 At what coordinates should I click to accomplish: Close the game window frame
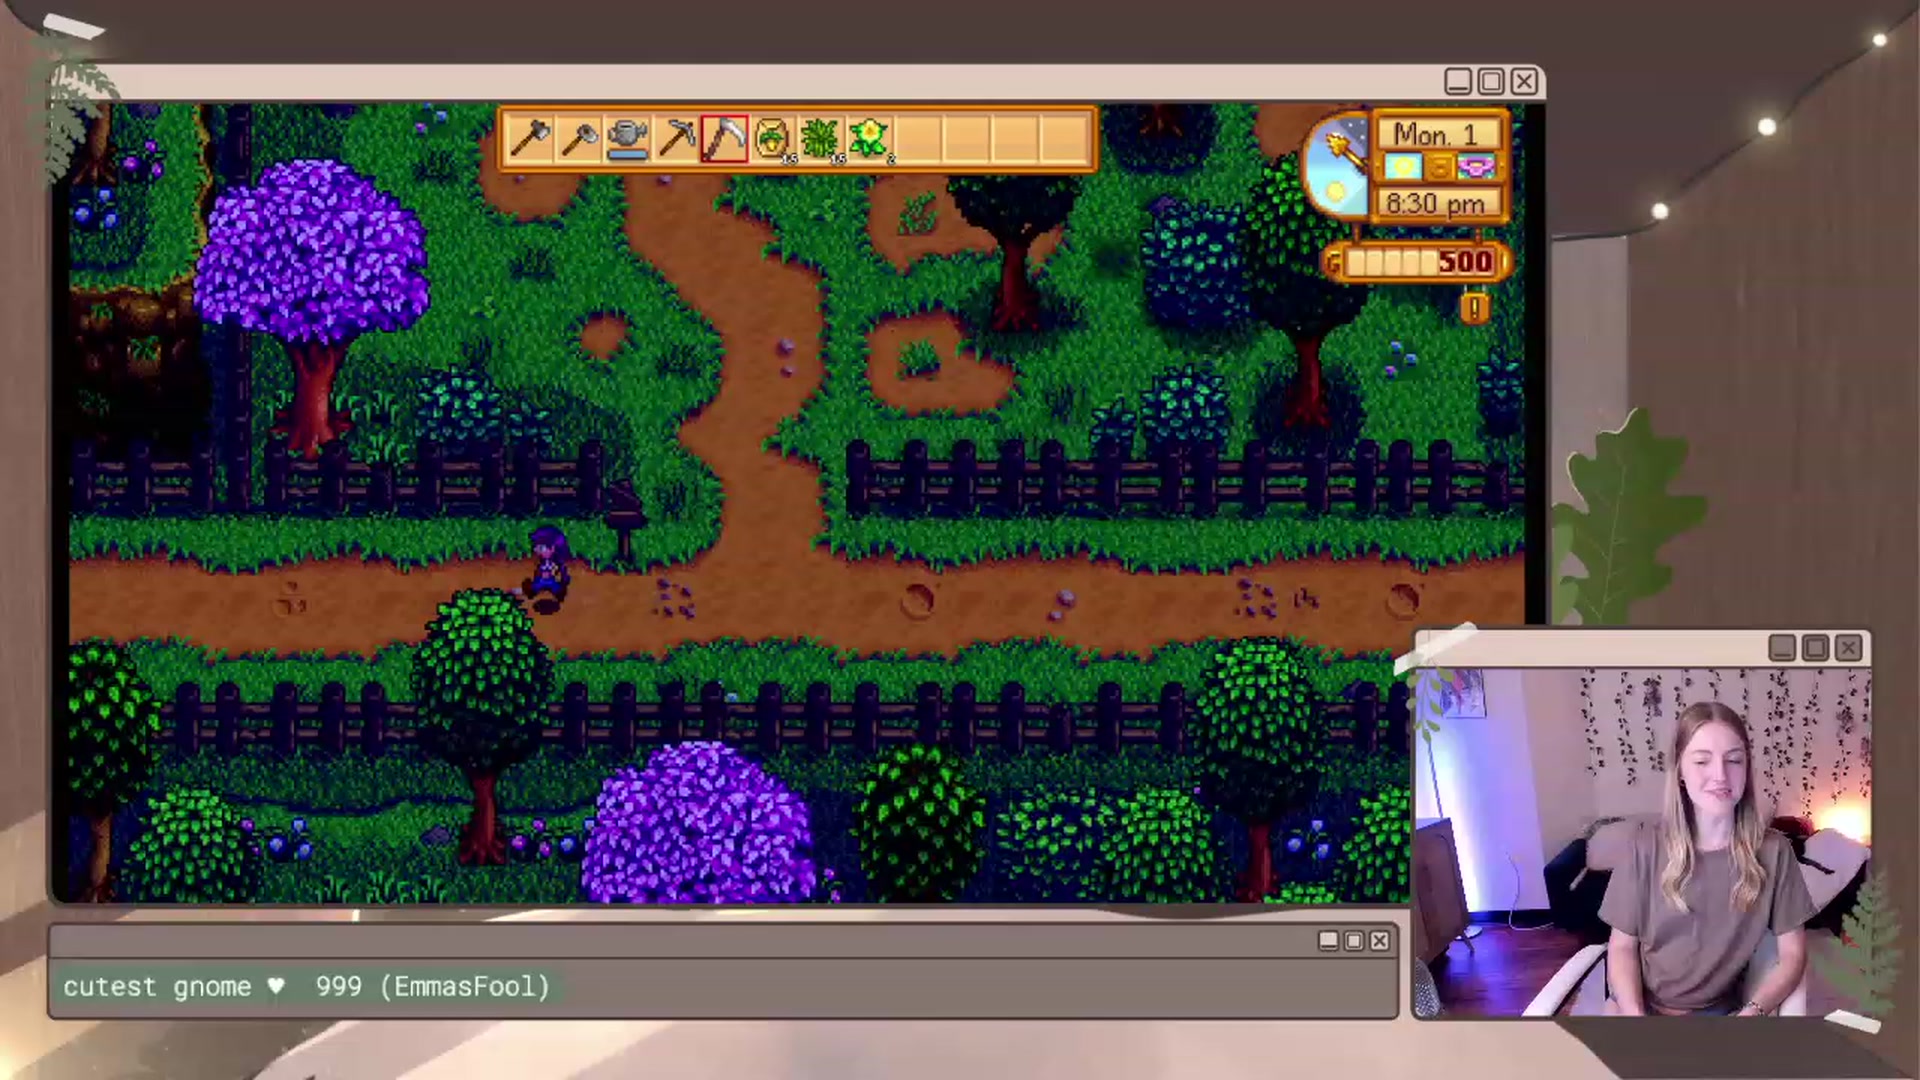click(1524, 81)
